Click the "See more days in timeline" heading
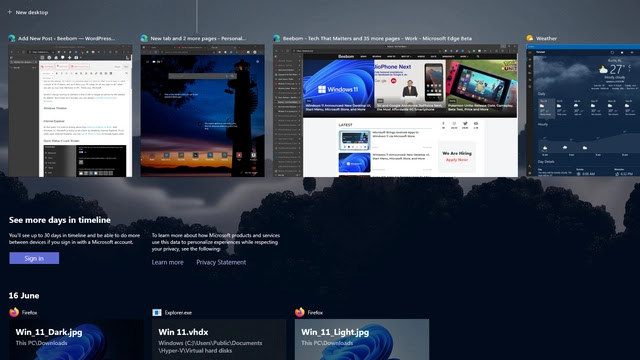640x360 pixels. point(60,220)
